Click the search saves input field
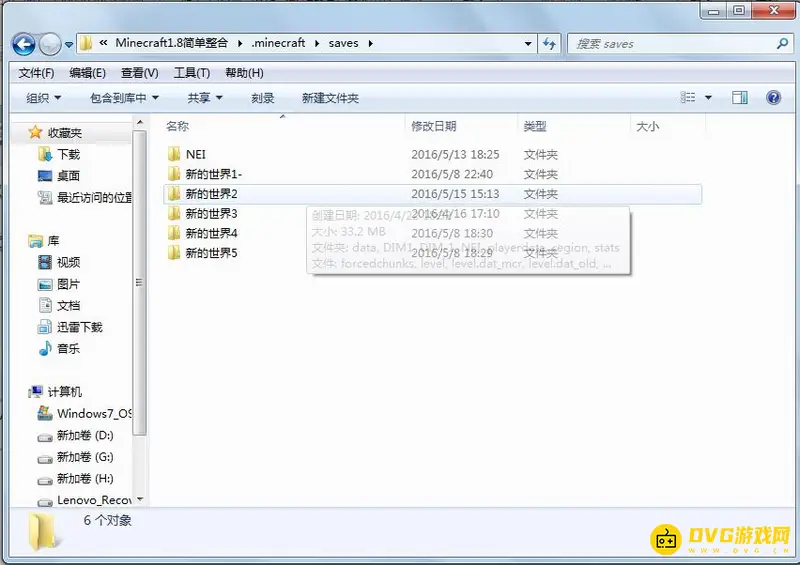This screenshot has height=565, width=800. 670,44
